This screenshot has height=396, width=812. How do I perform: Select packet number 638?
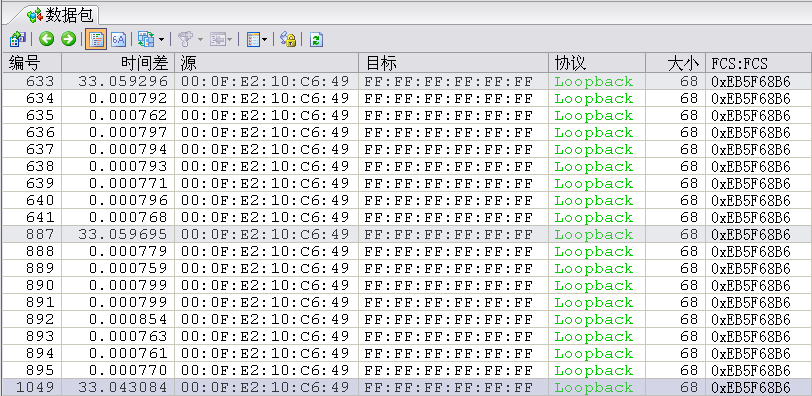pos(39,166)
